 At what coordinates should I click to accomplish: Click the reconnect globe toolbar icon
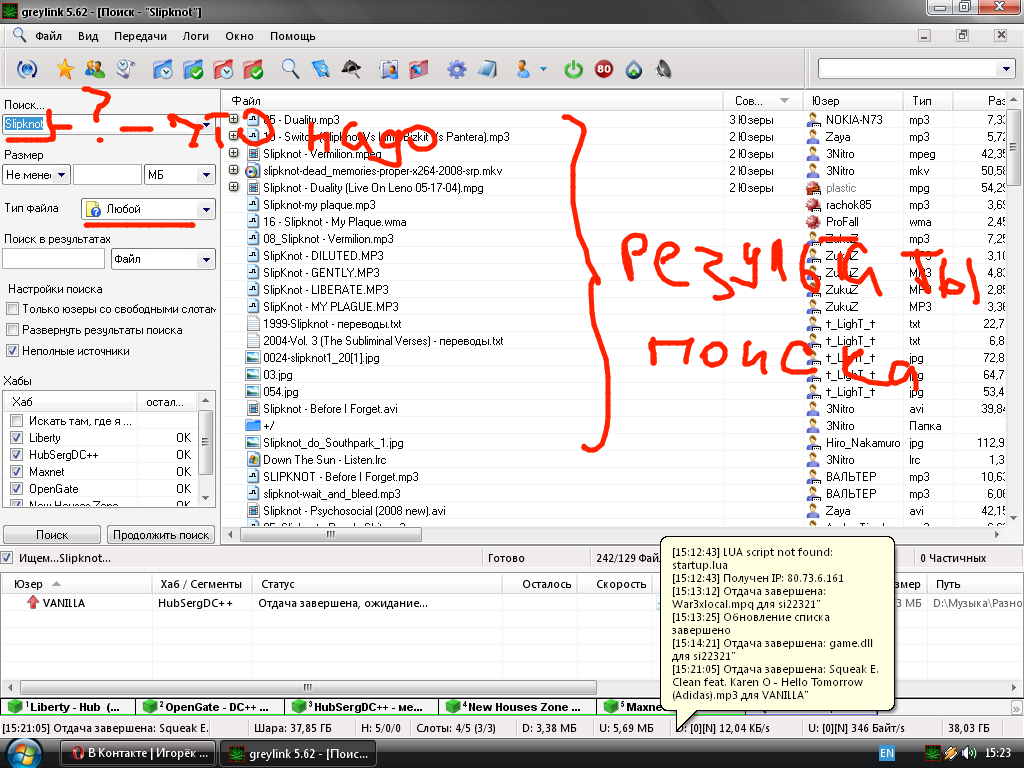click(27, 69)
